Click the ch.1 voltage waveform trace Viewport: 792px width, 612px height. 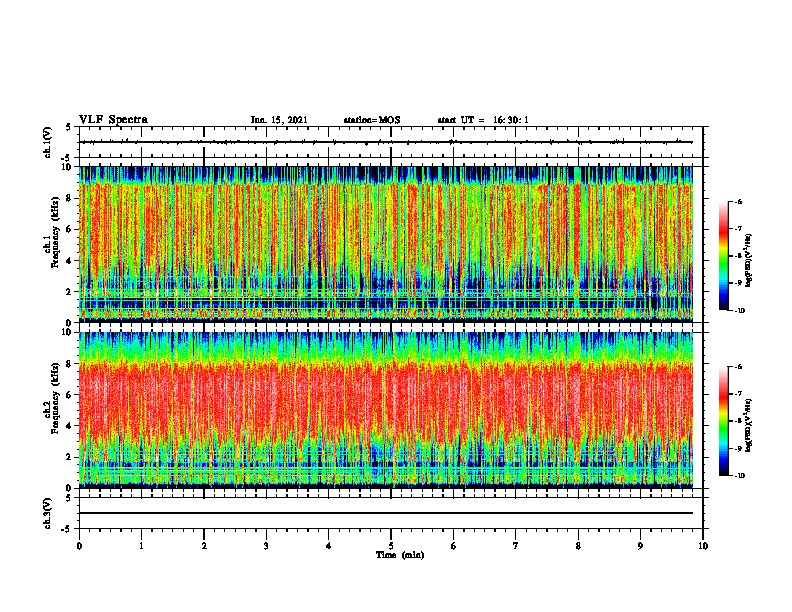click(x=386, y=142)
